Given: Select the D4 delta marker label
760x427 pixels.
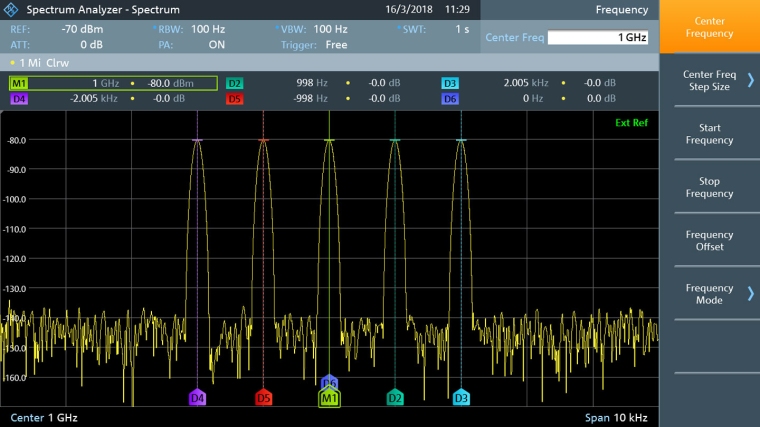Looking at the screenshot, I should (20, 99).
